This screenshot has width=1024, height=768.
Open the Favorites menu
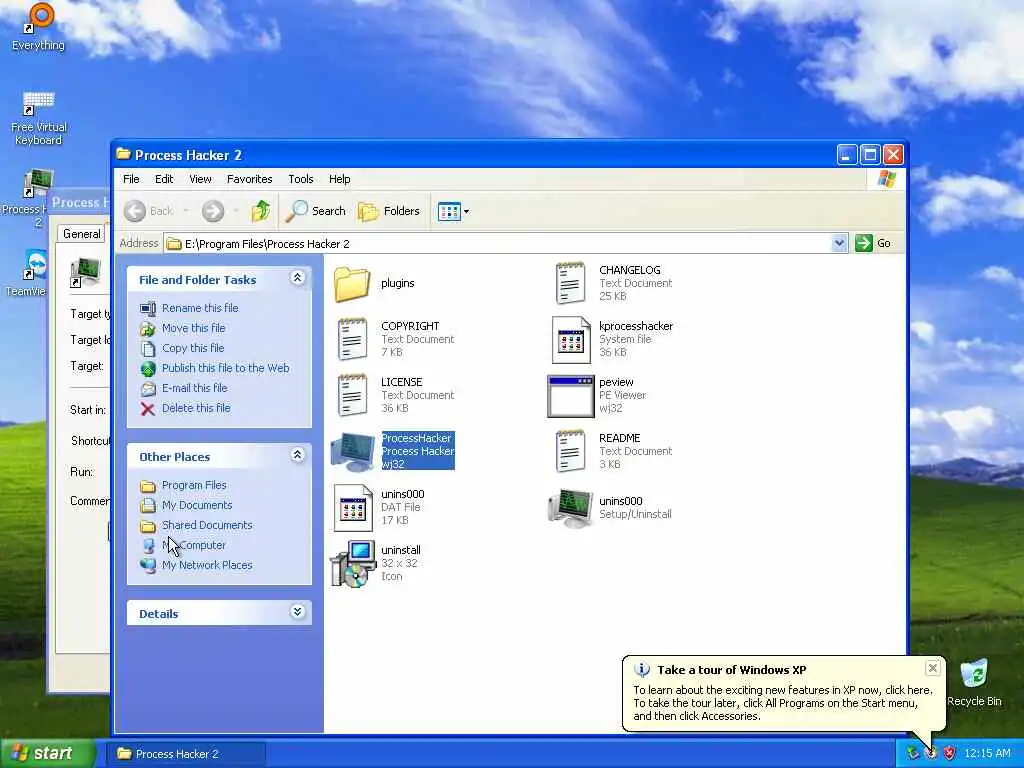pos(249,179)
